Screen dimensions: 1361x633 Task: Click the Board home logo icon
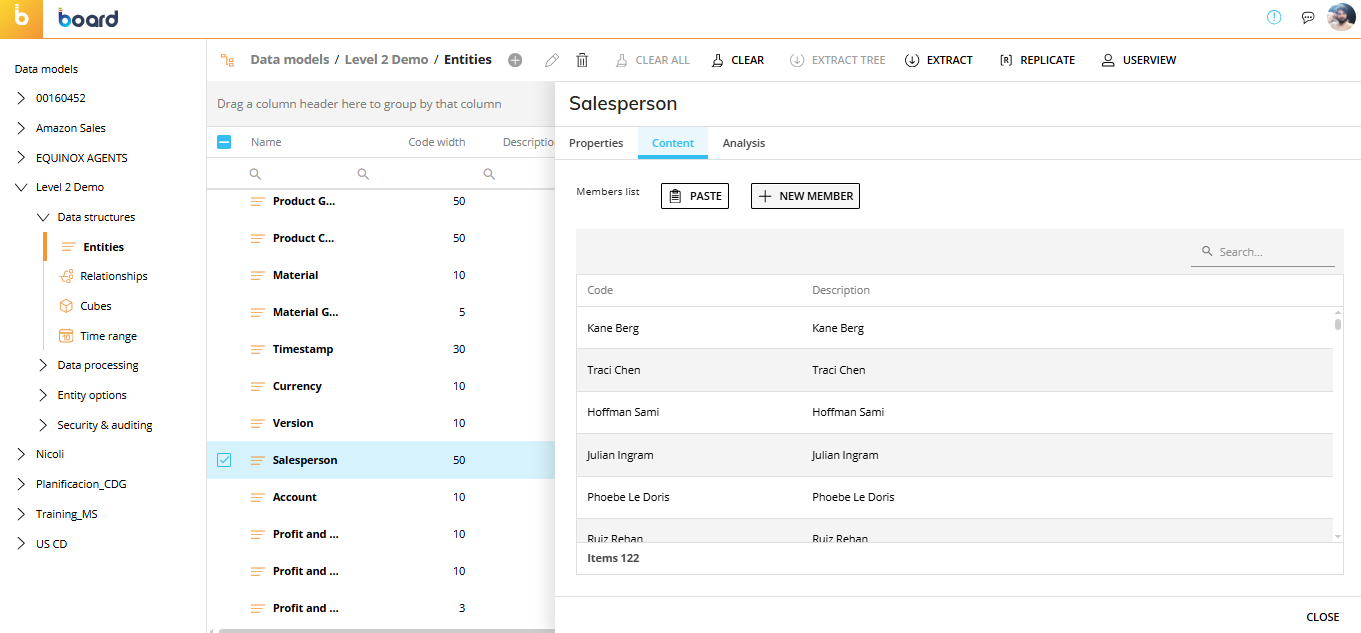pyautogui.click(x=21, y=19)
